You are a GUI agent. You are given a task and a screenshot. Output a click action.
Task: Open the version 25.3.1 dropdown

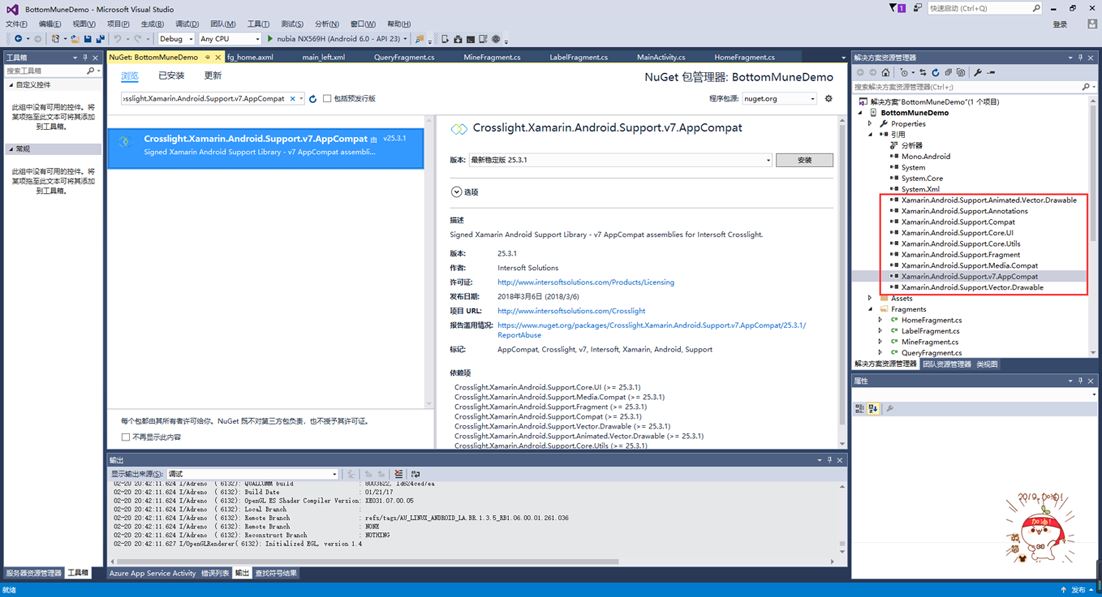(621, 160)
